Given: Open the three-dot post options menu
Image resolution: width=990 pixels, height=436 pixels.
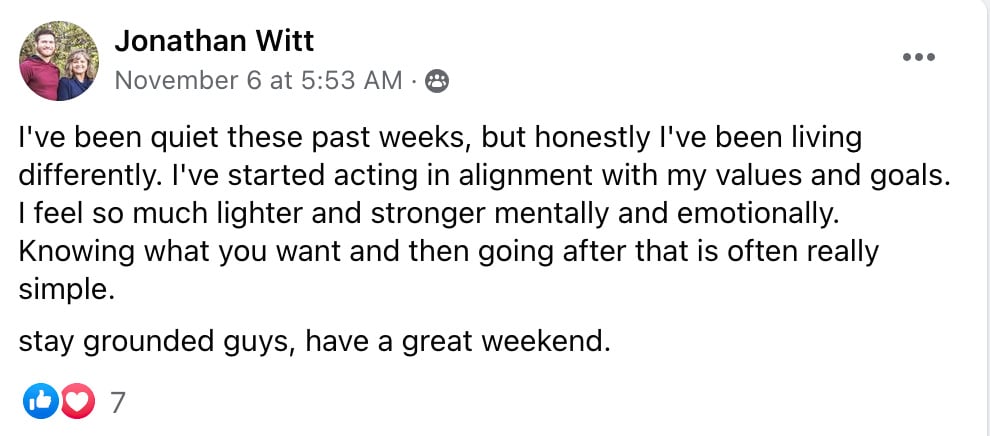Looking at the screenshot, I should pos(918,57).
